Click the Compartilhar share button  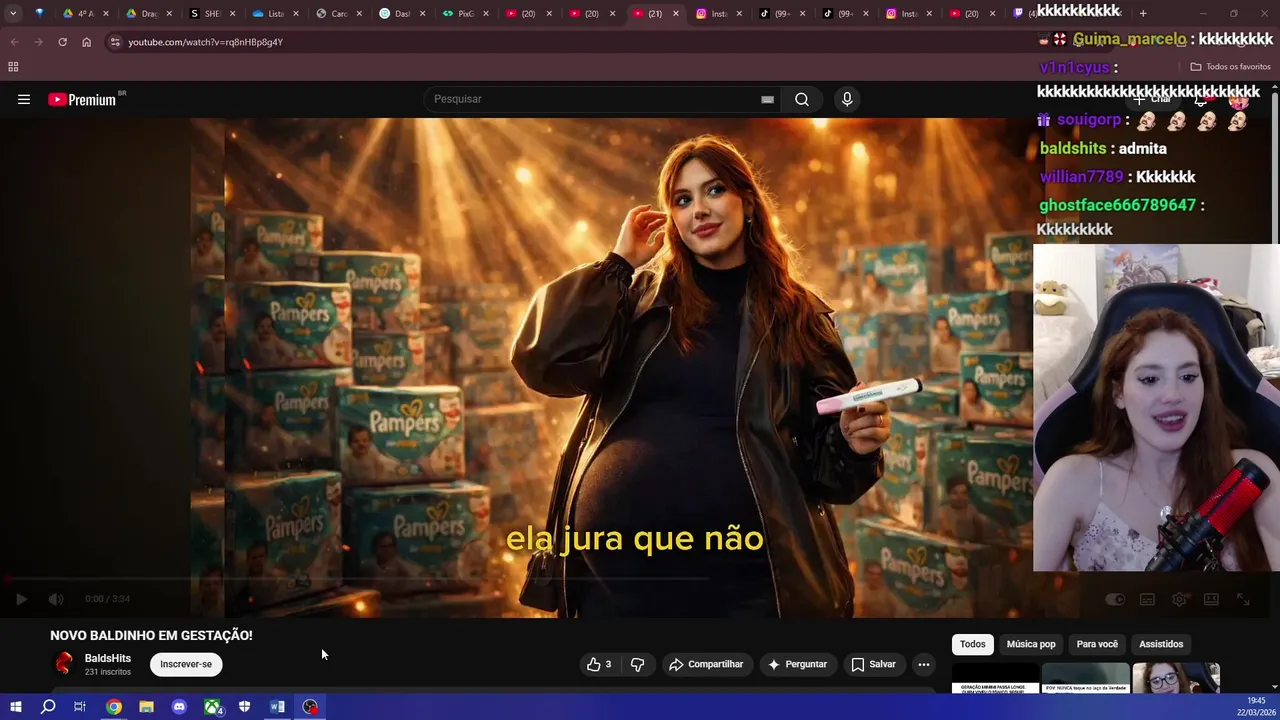pyautogui.click(x=707, y=664)
